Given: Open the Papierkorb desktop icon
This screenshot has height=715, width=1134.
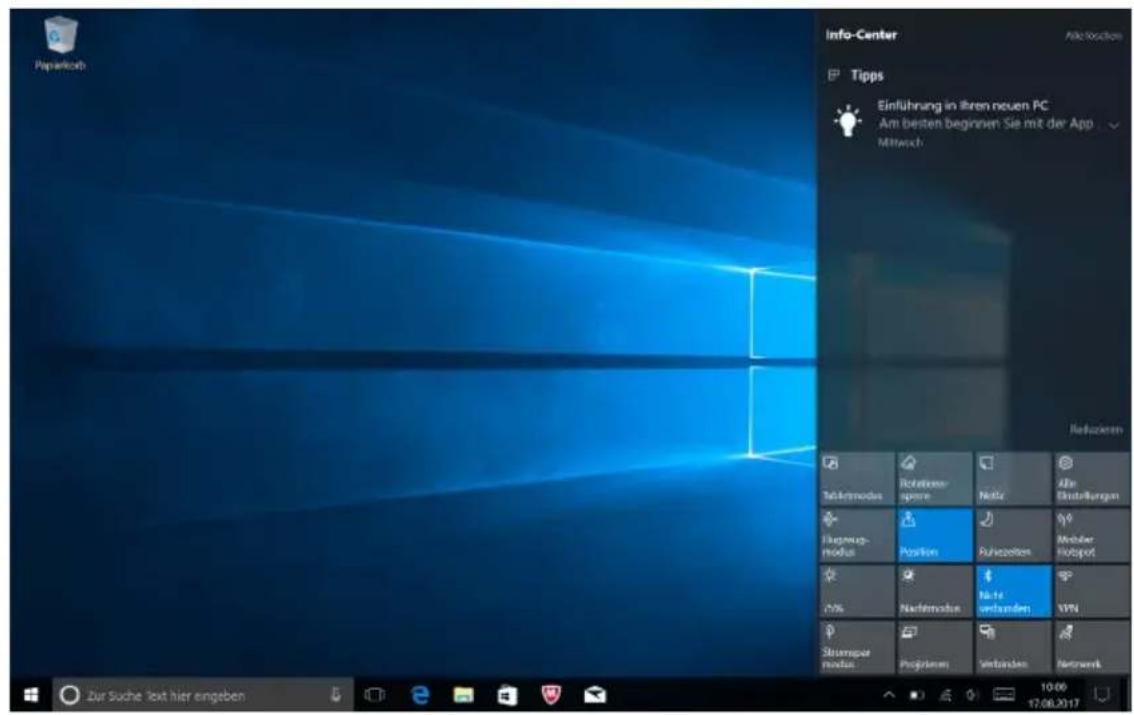Looking at the screenshot, I should [x=60, y=43].
